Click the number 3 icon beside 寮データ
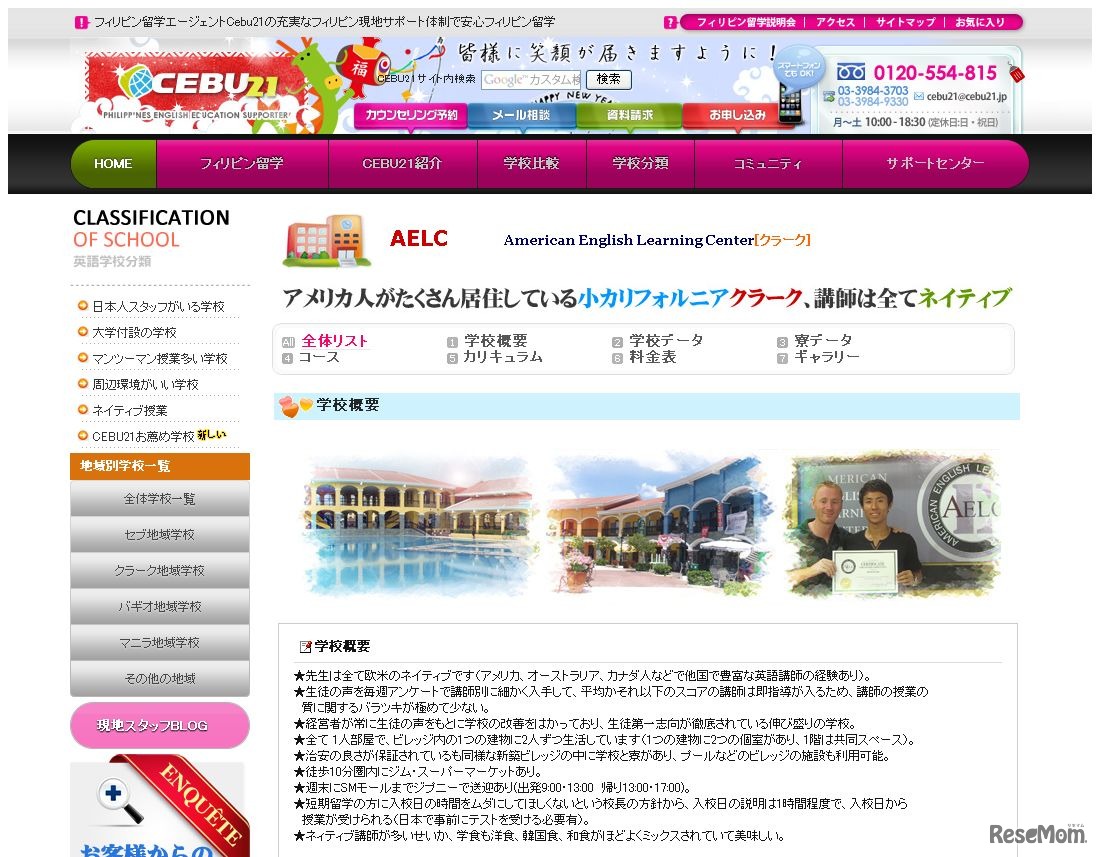 tap(782, 342)
